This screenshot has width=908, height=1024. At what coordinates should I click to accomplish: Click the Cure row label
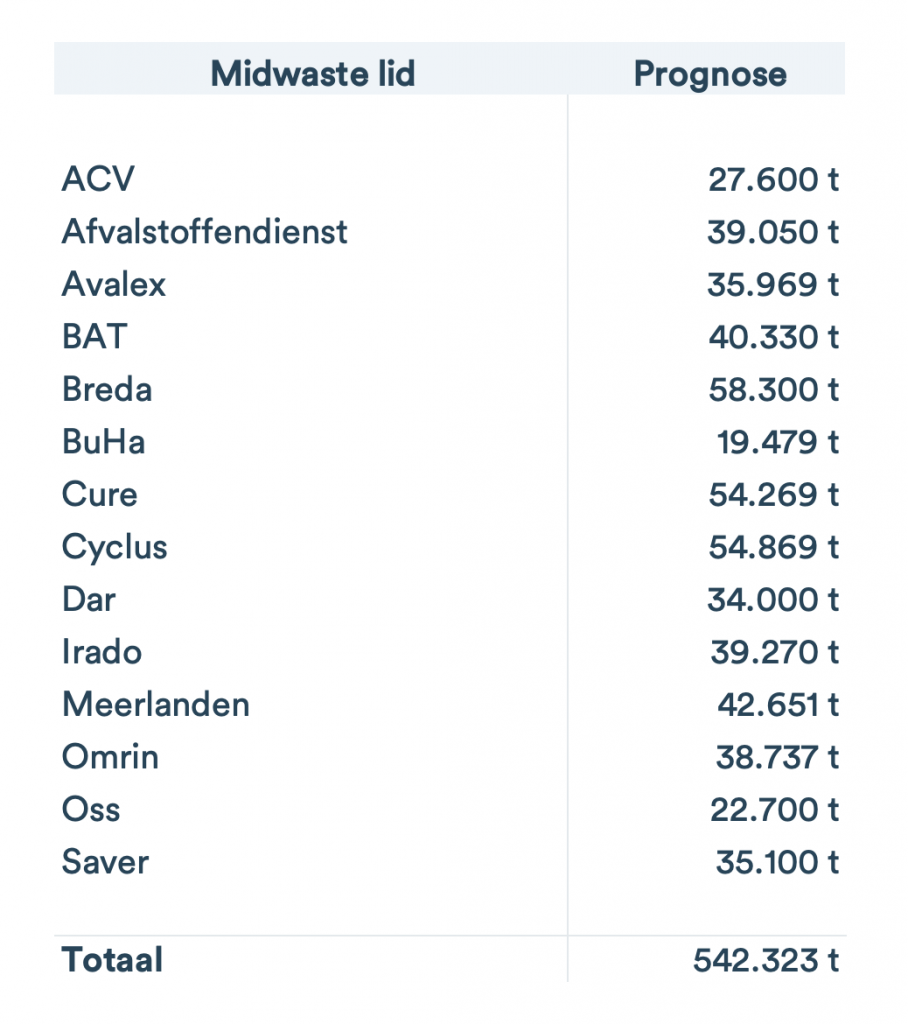(100, 494)
